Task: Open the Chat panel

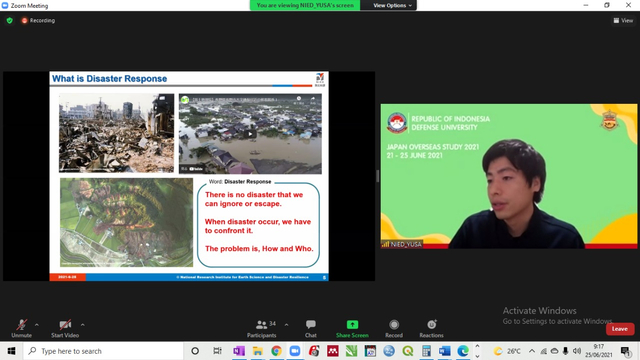Action: tap(311, 328)
